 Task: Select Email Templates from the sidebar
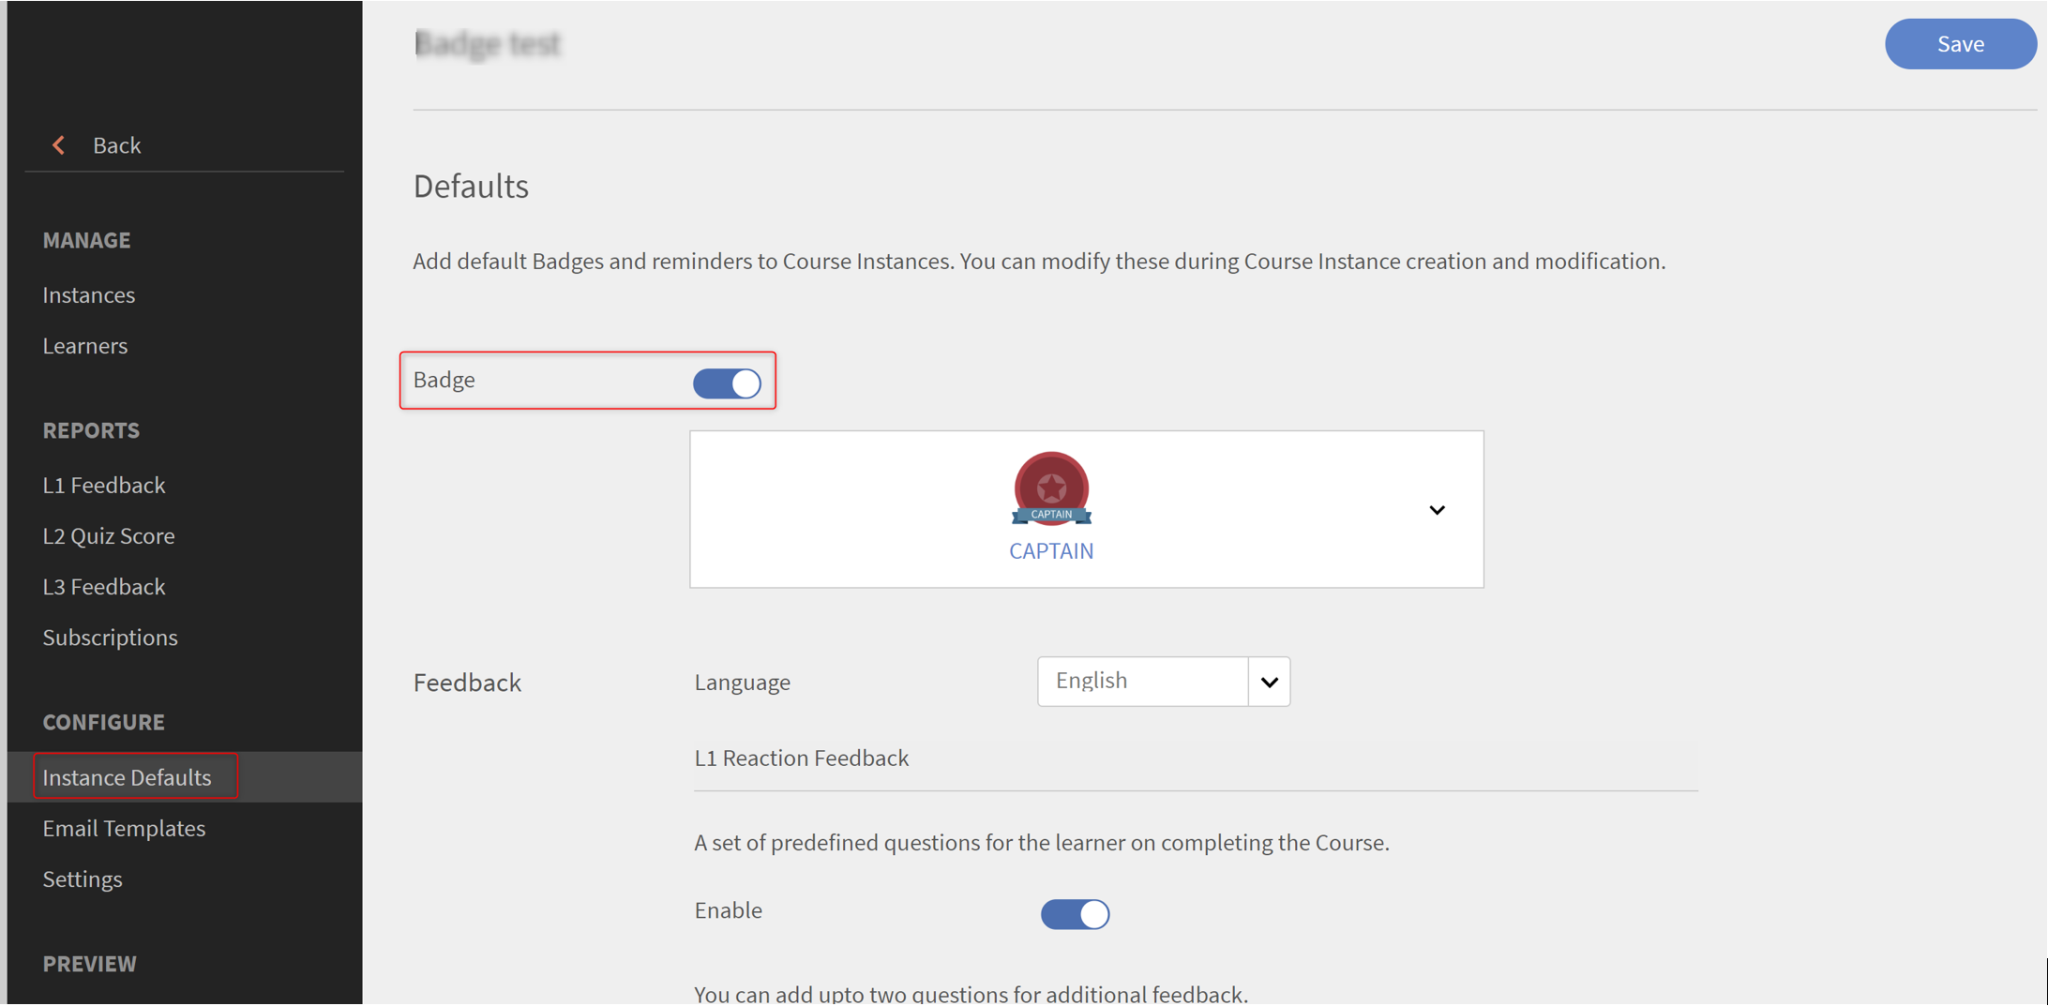tap(124, 828)
